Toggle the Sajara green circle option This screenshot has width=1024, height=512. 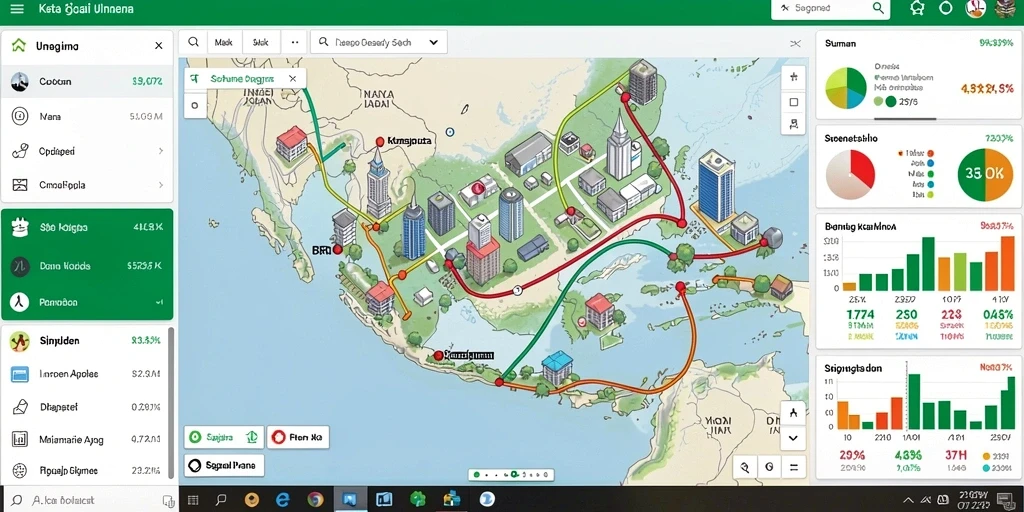click(224, 437)
